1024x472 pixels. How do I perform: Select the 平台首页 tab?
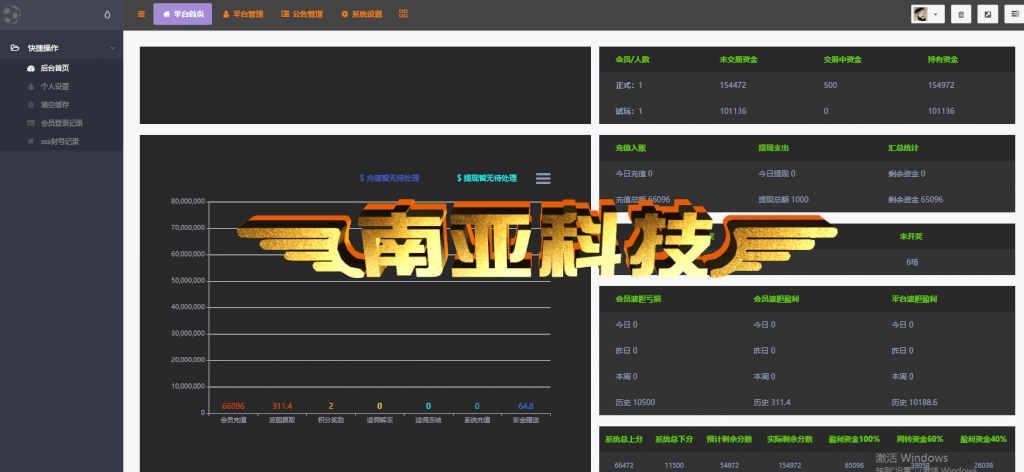click(x=183, y=14)
